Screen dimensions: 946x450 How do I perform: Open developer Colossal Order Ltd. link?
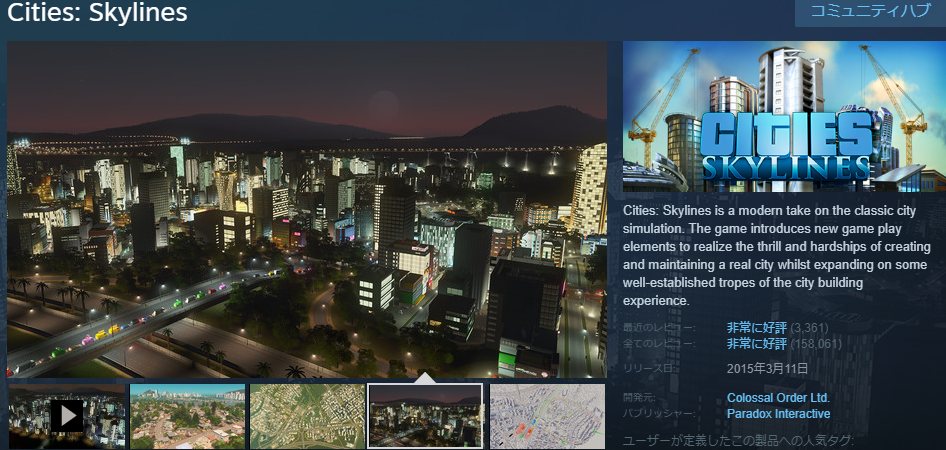click(x=779, y=398)
